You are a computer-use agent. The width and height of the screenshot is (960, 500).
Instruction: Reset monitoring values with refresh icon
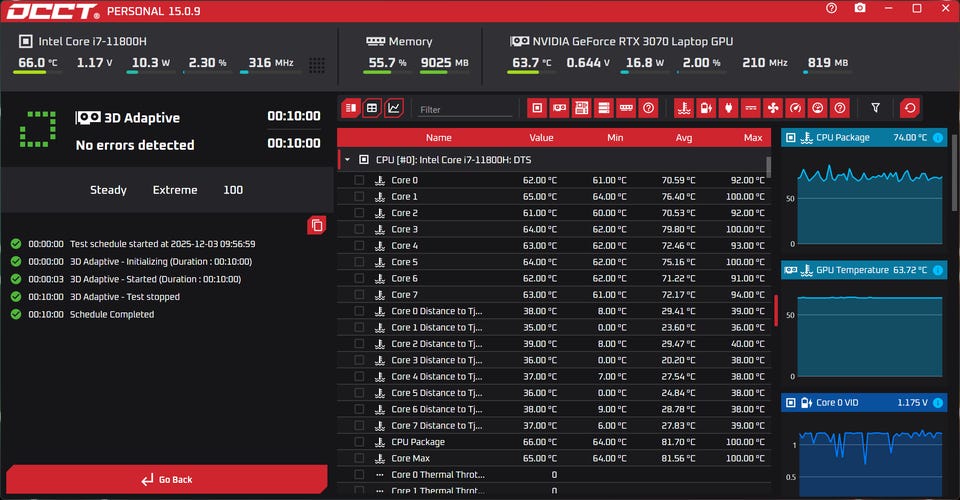click(x=909, y=108)
